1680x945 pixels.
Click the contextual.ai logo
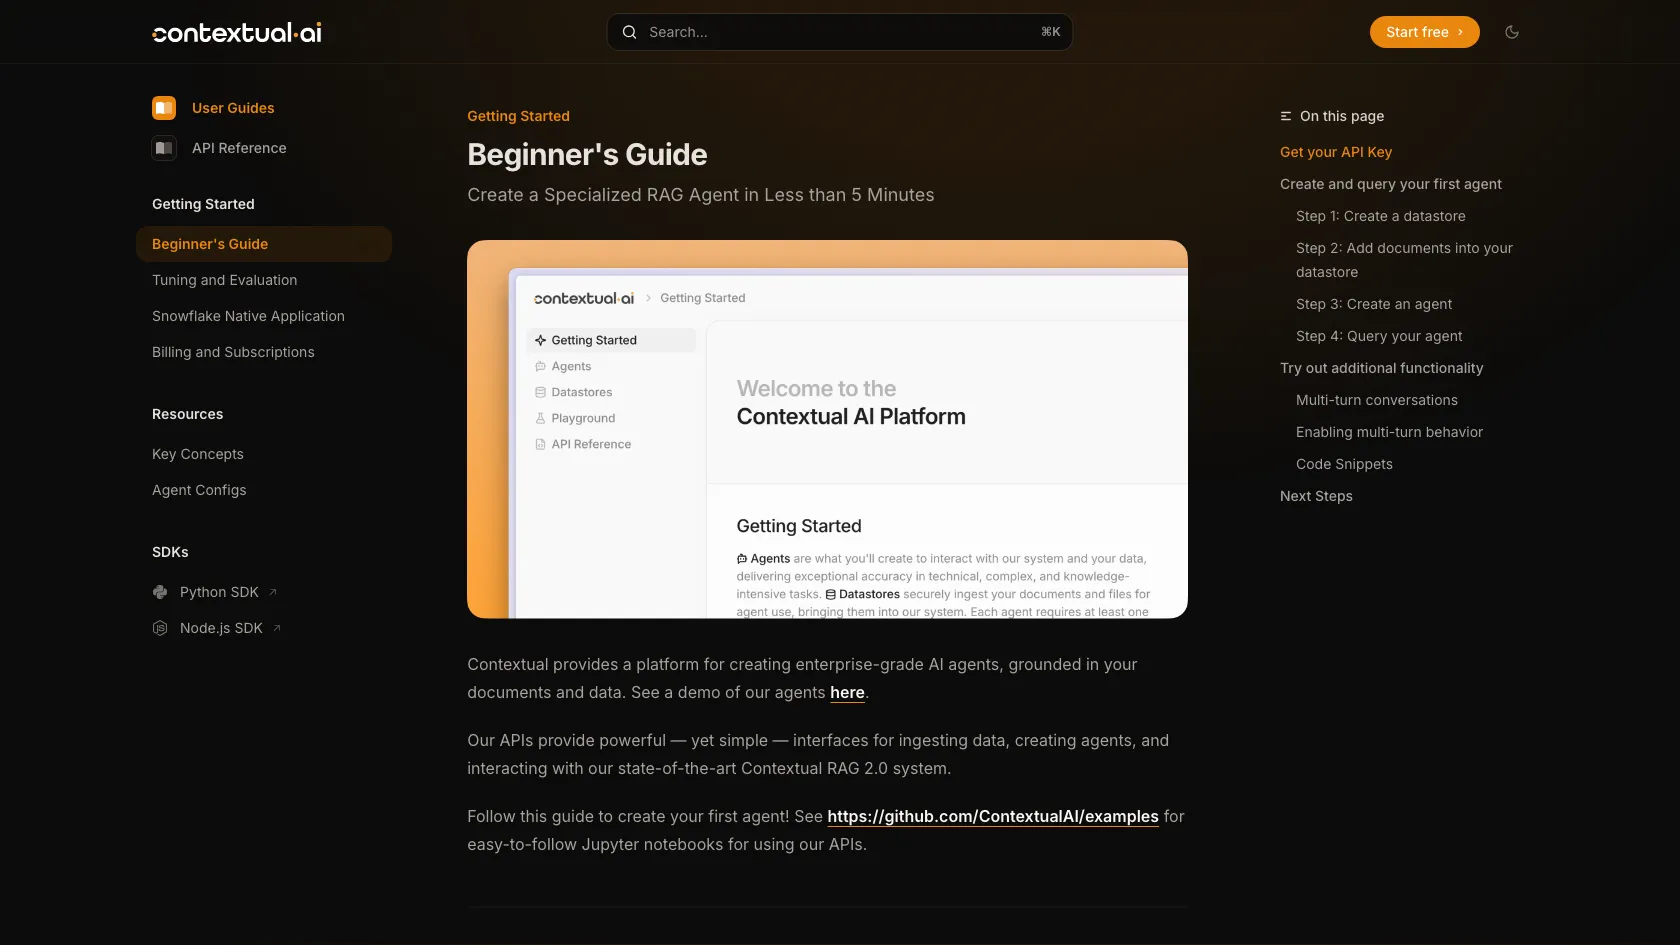click(237, 32)
